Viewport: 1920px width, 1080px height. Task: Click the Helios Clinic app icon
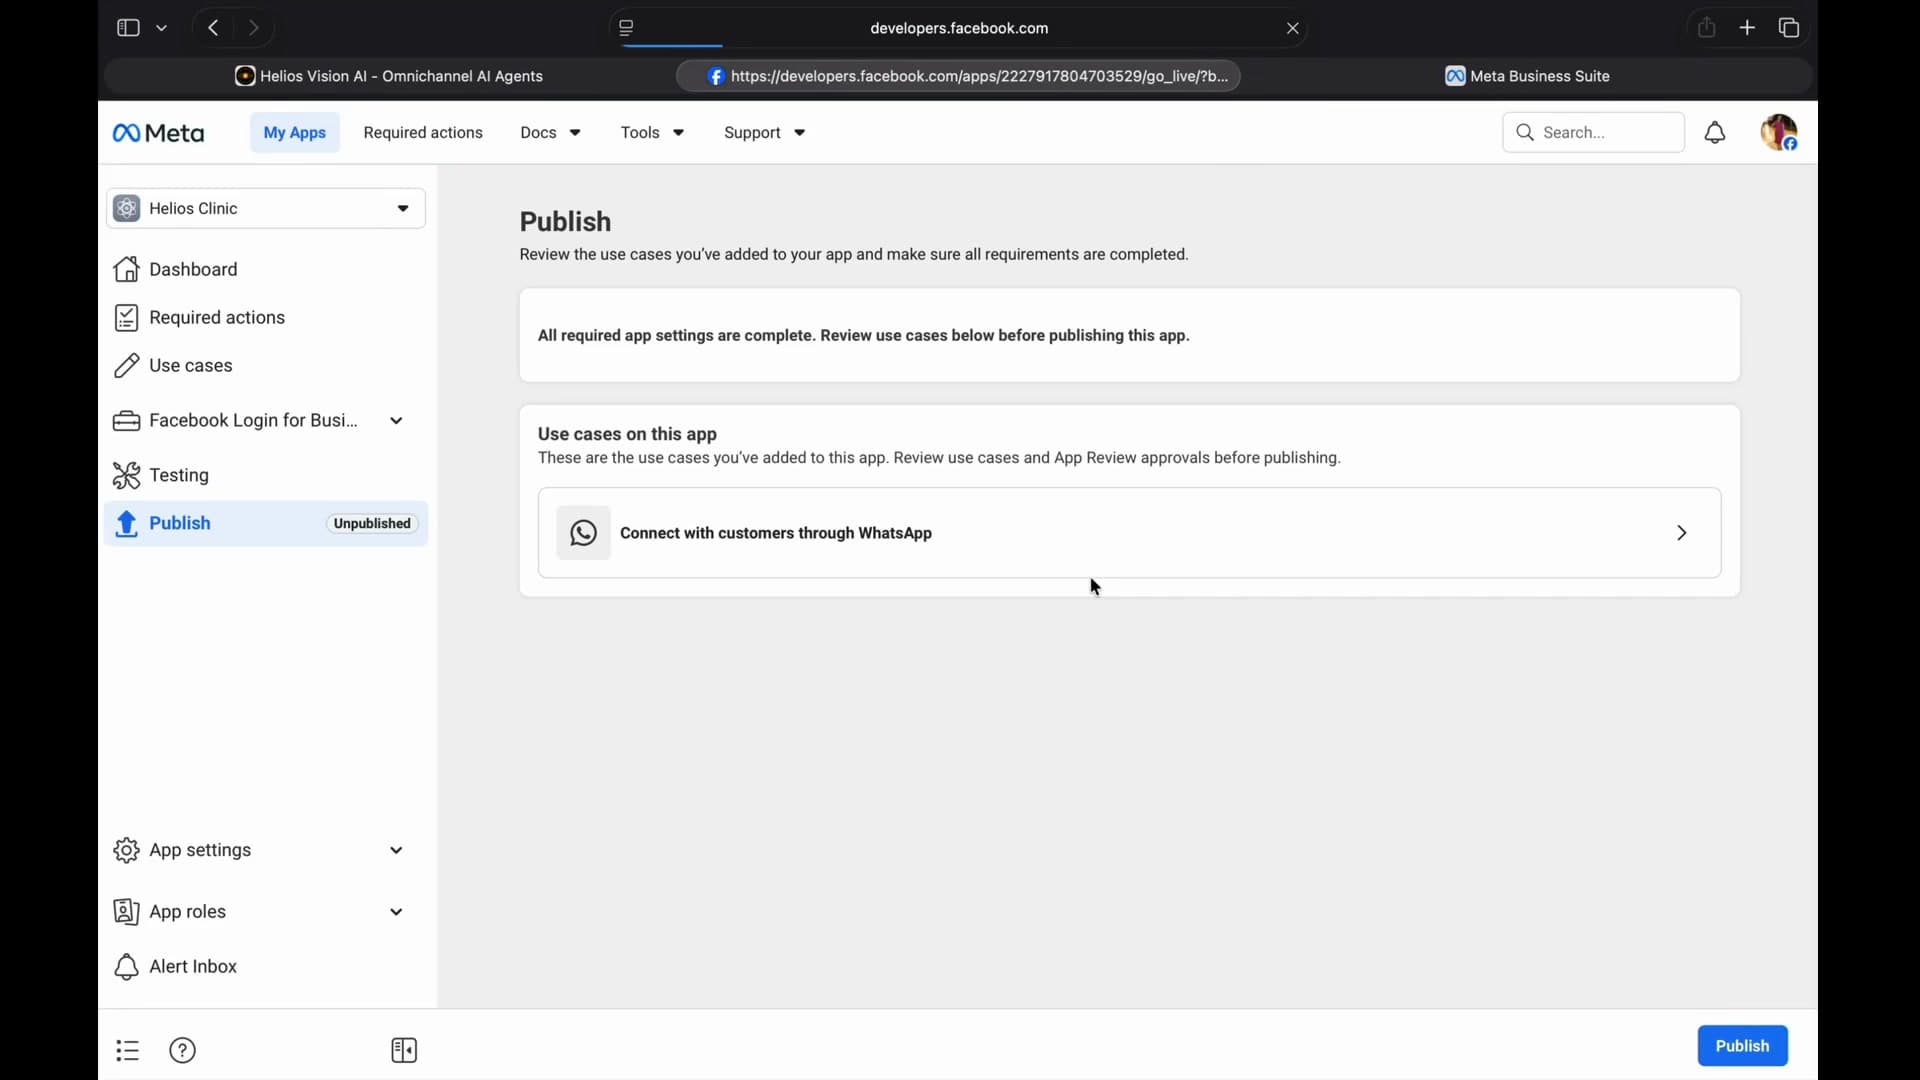coord(126,209)
